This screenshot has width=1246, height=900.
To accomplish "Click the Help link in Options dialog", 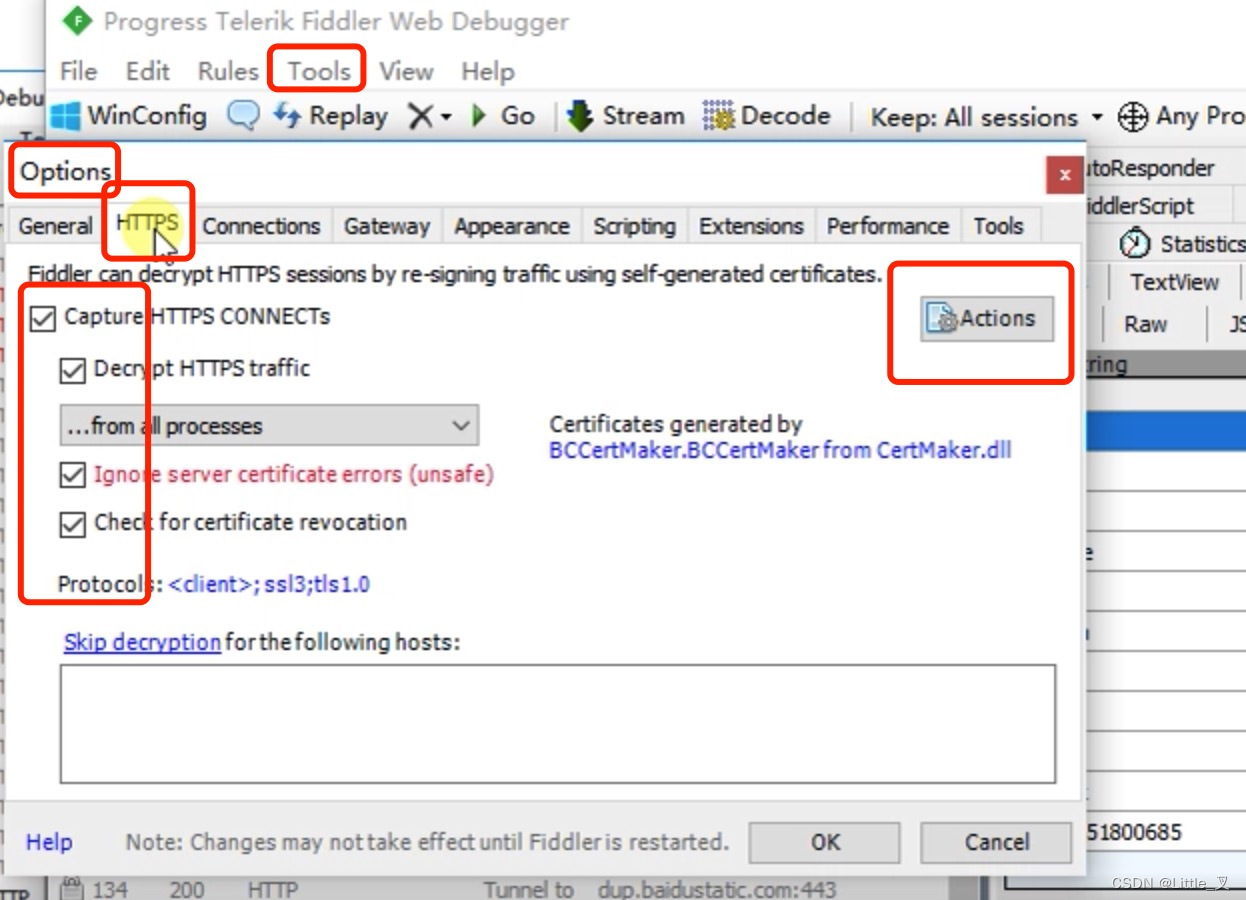I will pos(49,842).
